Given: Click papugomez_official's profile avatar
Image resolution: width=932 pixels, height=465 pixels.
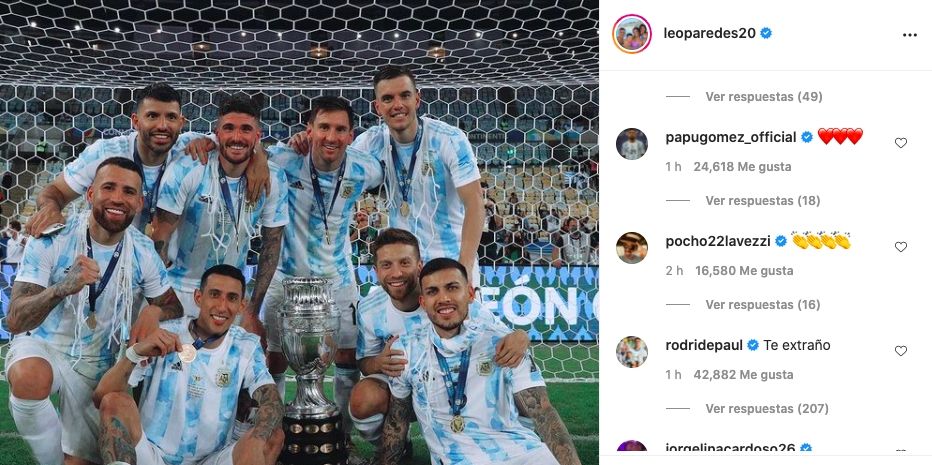Looking at the screenshot, I should point(632,144).
